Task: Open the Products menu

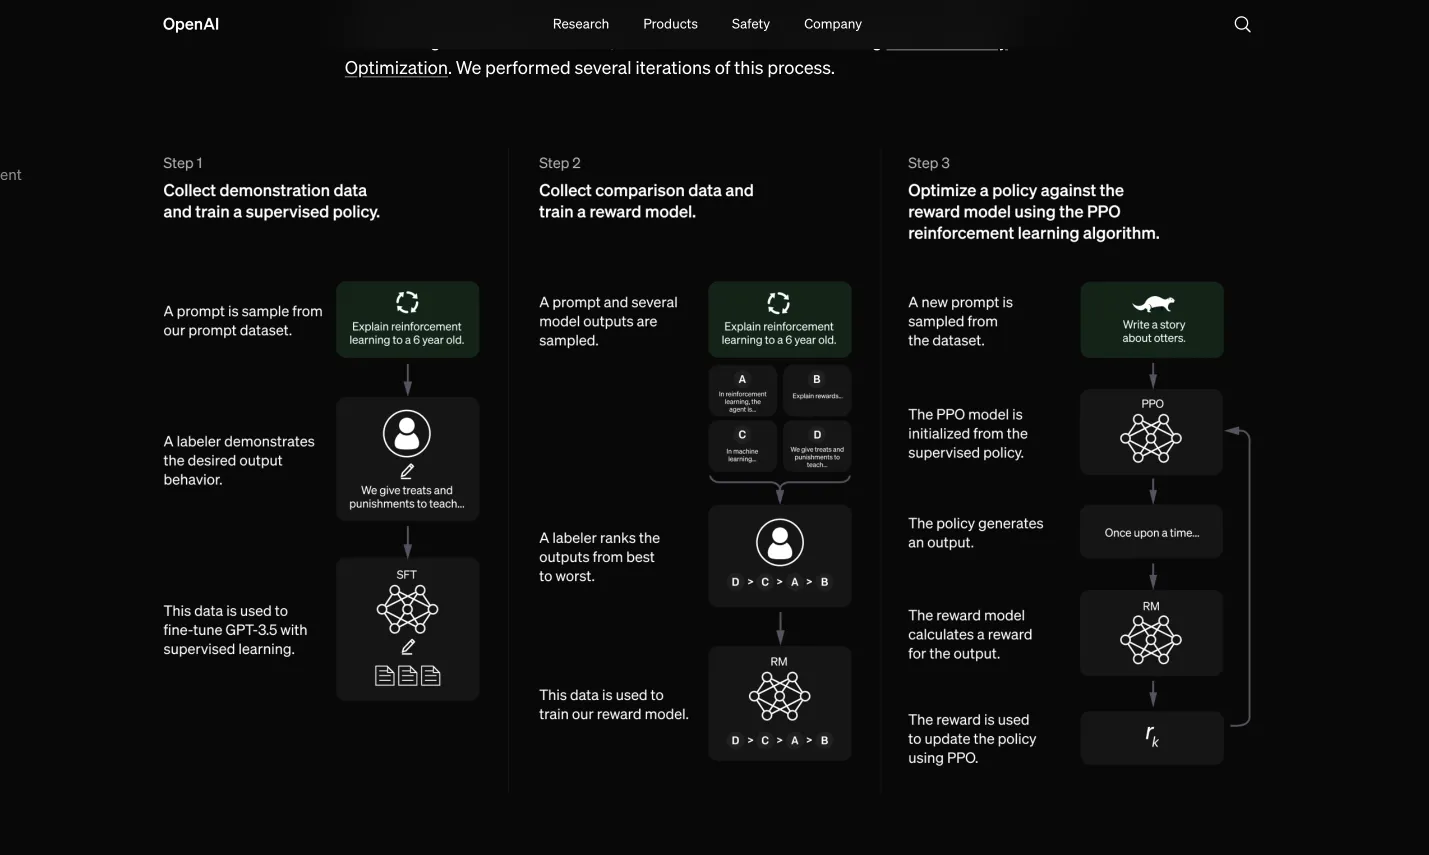Action: (670, 24)
